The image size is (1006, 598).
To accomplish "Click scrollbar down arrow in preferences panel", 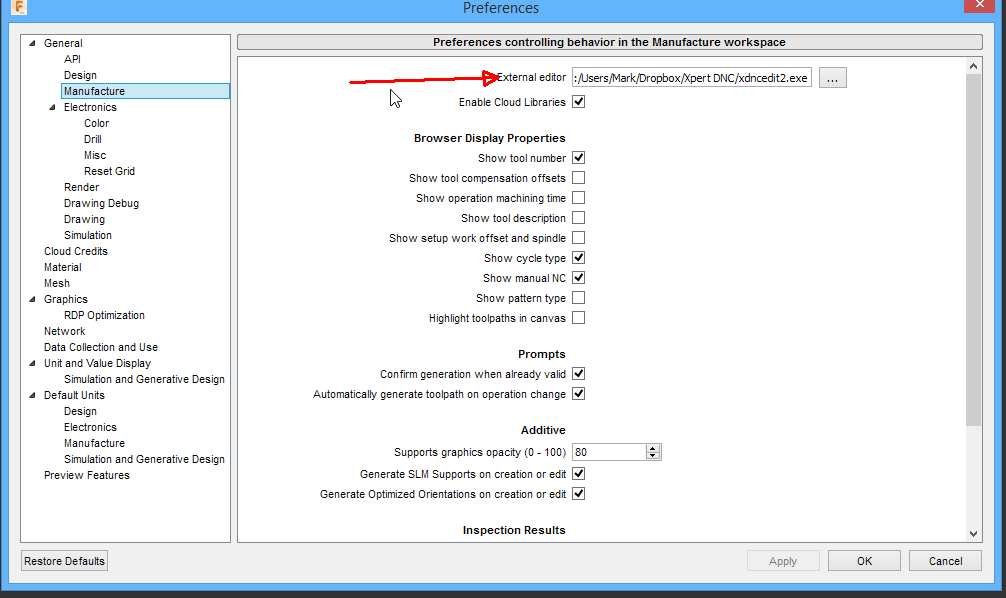I will pyautogui.click(x=973, y=534).
